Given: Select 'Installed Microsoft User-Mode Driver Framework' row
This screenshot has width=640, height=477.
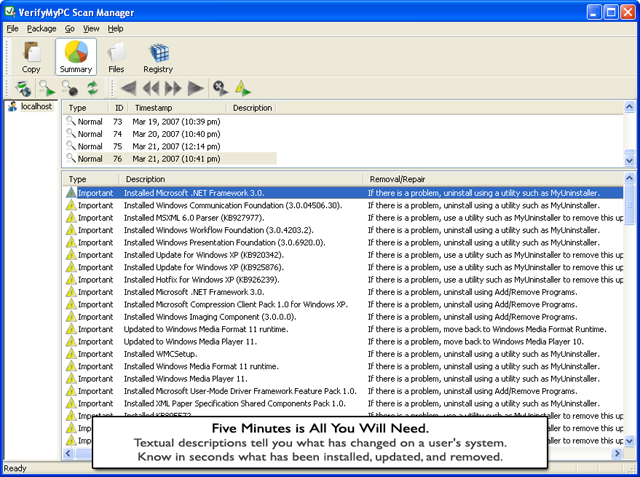Looking at the screenshot, I should pos(344,391).
